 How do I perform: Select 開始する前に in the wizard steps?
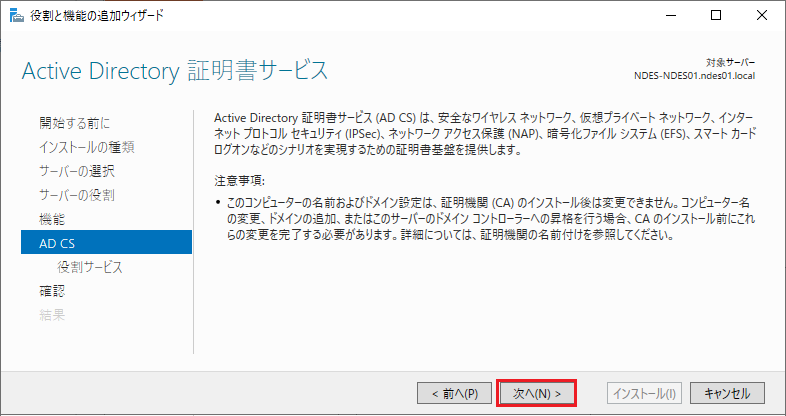[x=75, y=123]
